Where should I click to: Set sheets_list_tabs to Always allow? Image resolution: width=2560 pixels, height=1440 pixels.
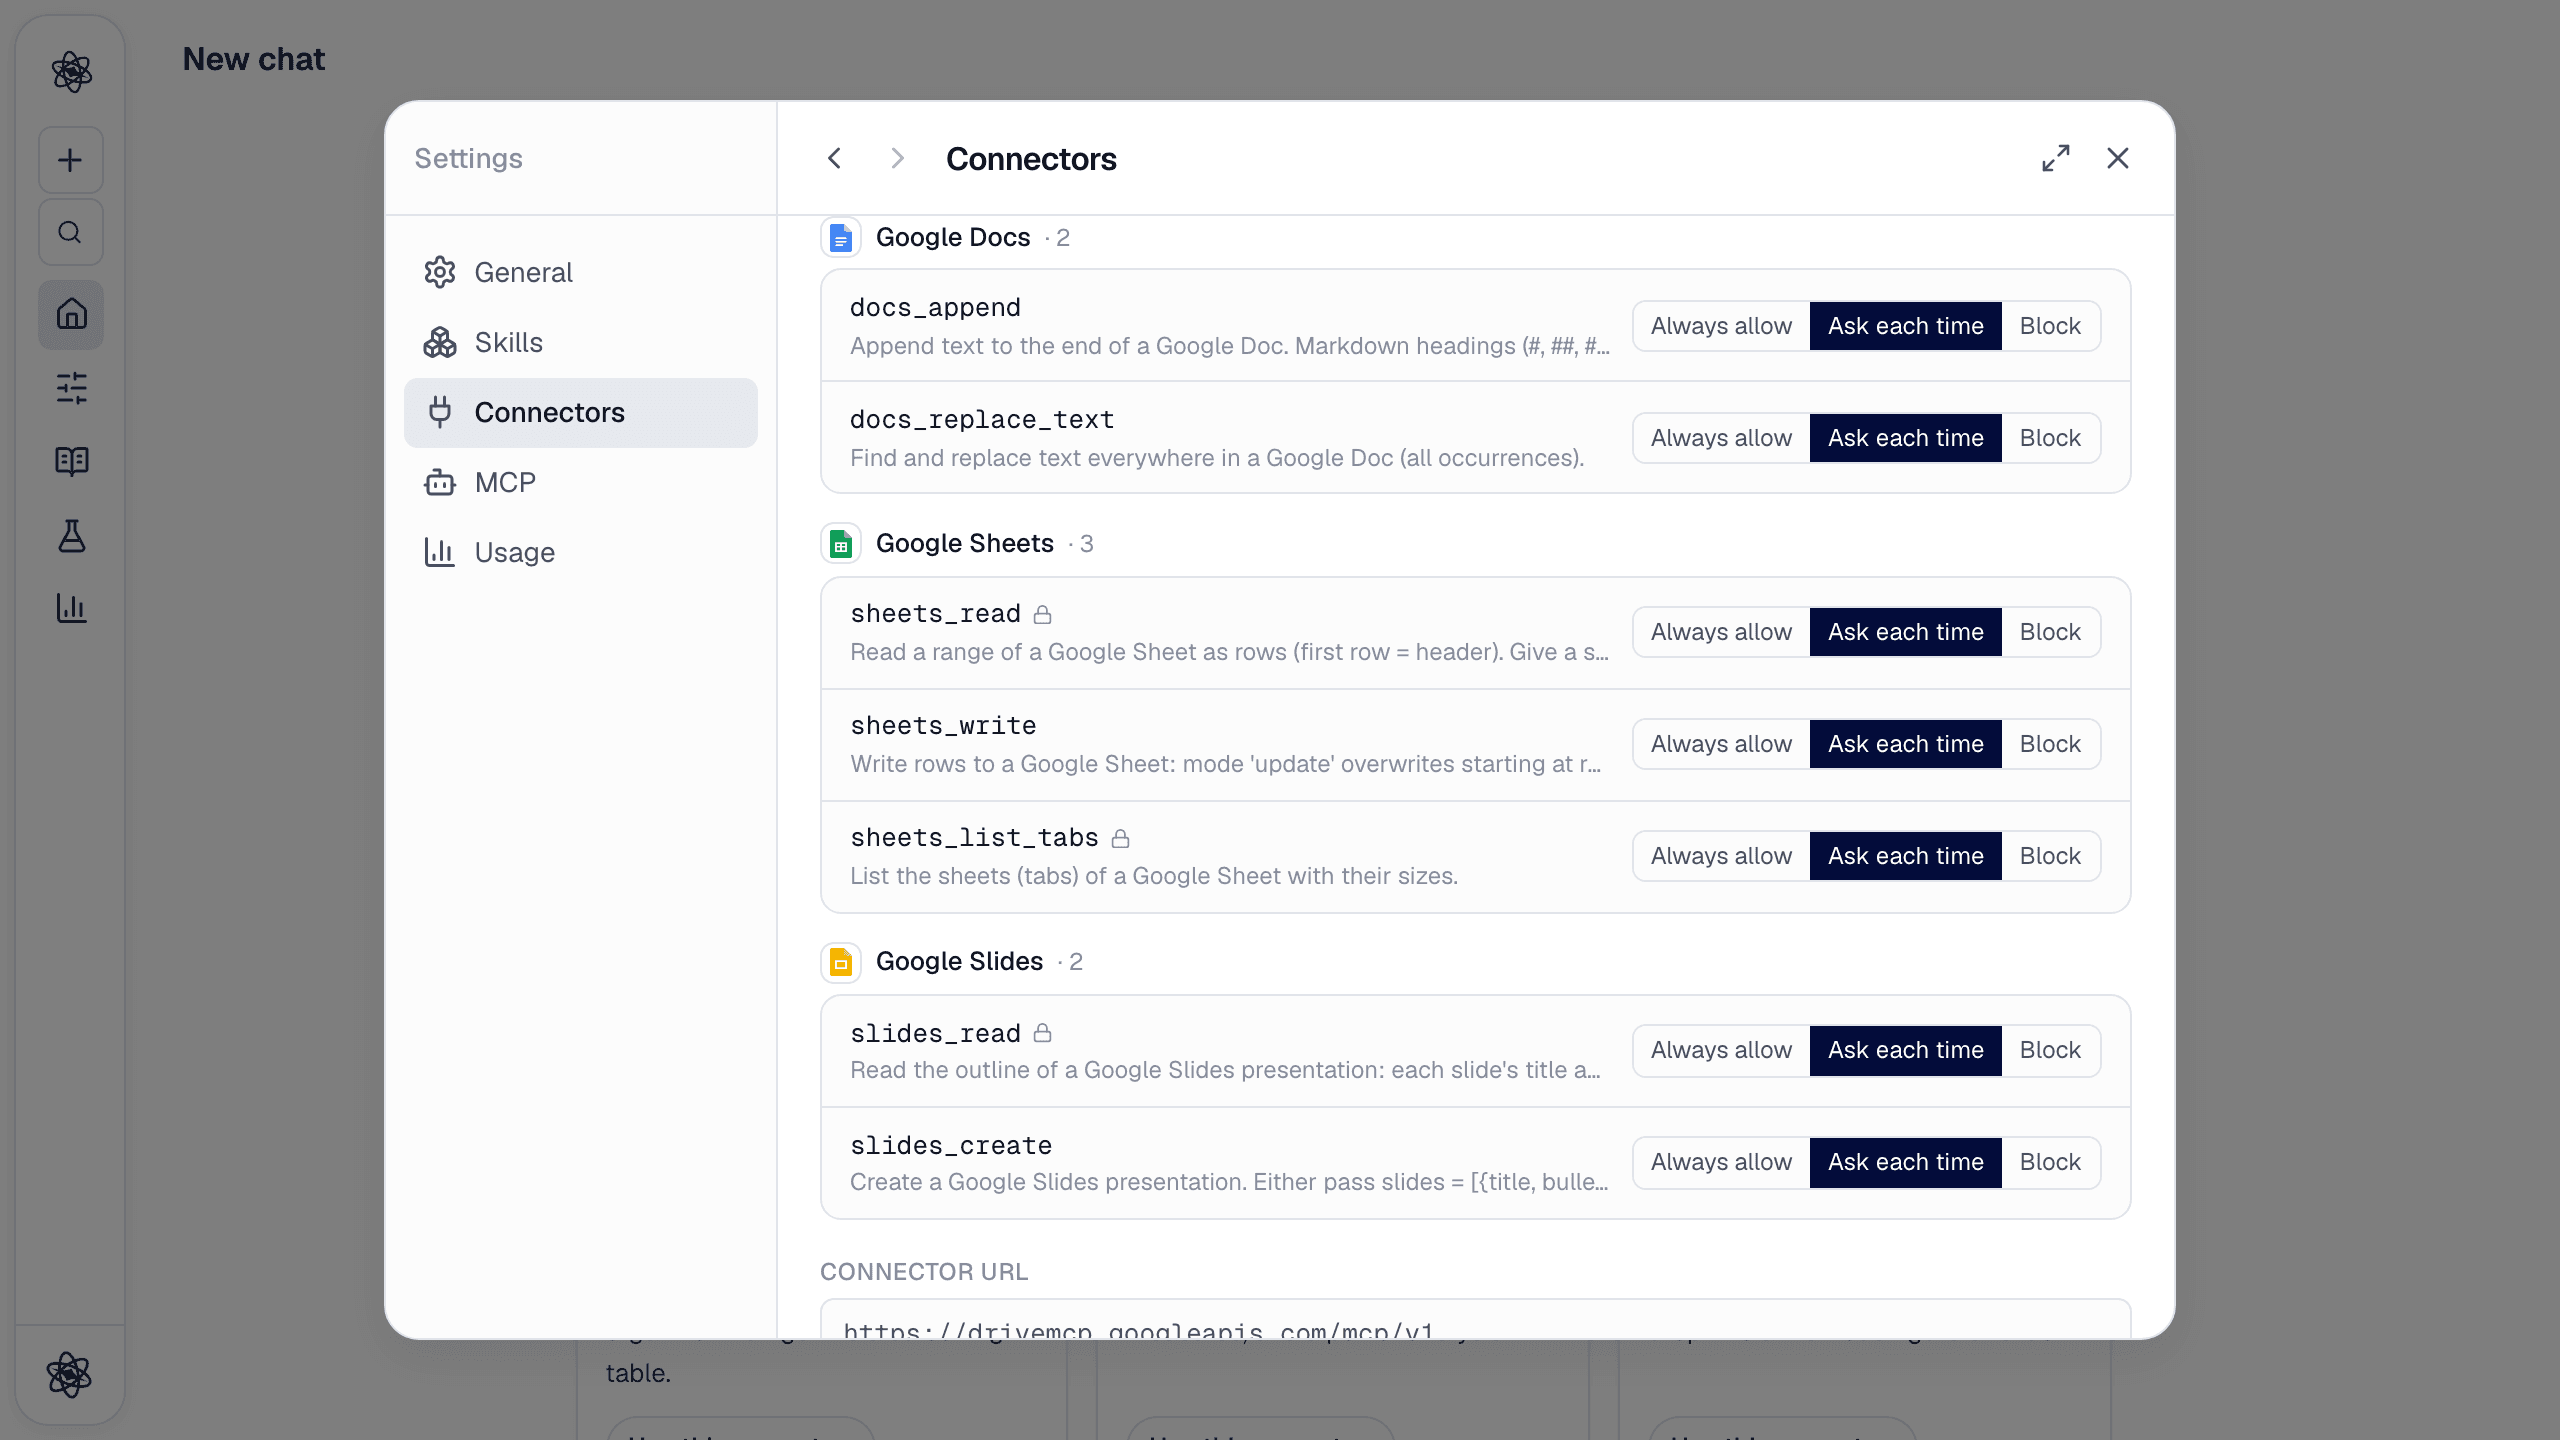[x=1721, y=856]
